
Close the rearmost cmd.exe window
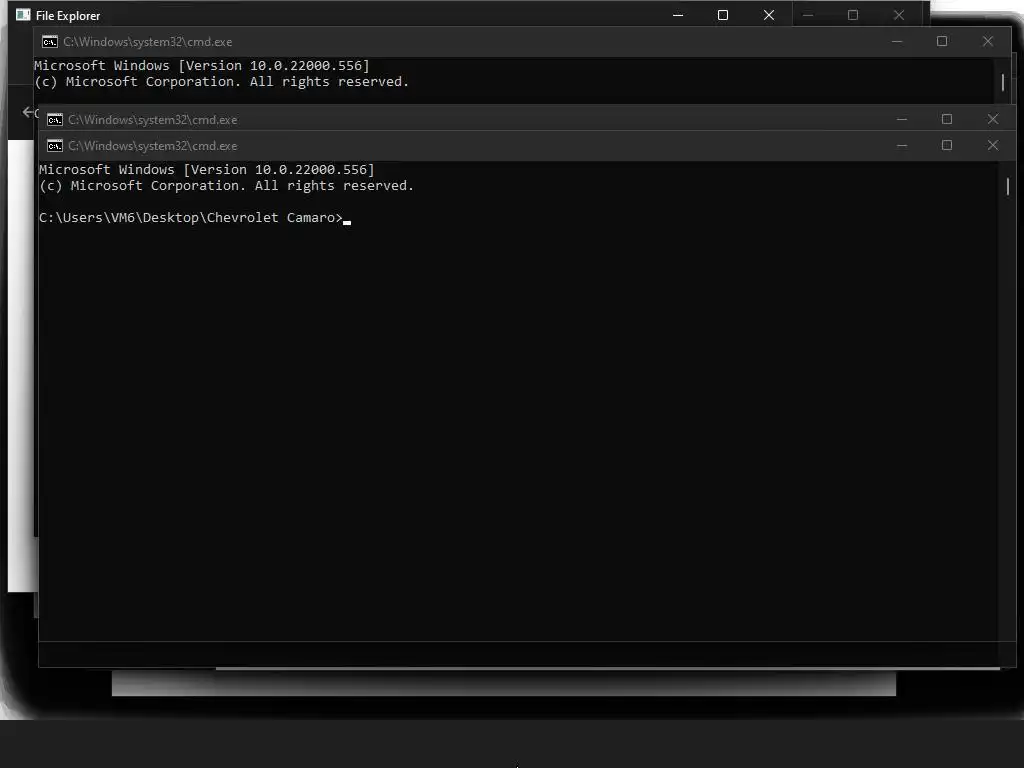pos(987,42)
